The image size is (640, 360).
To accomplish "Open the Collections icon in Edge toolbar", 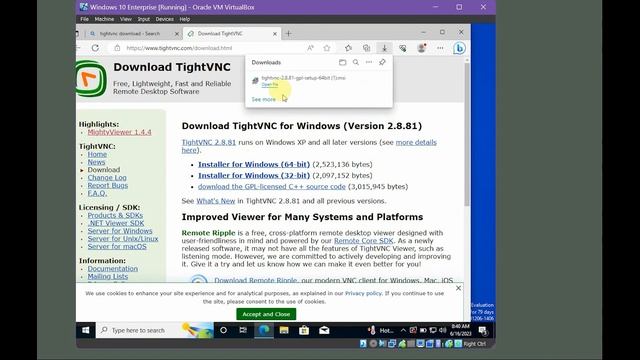I will point(367,48).
